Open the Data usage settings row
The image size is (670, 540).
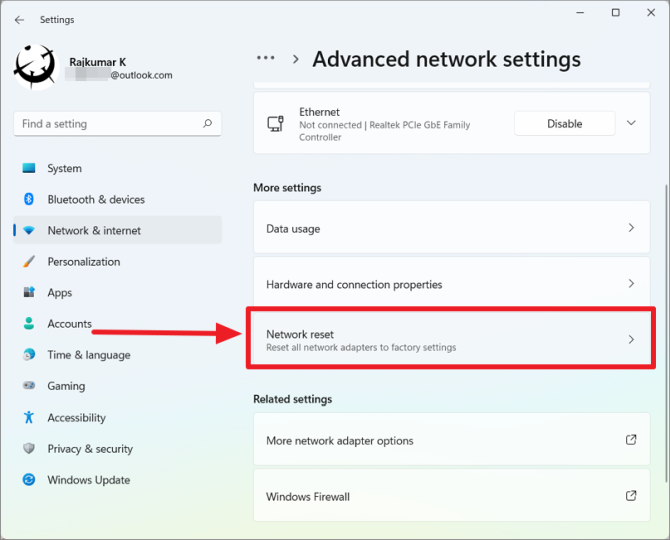451,228
